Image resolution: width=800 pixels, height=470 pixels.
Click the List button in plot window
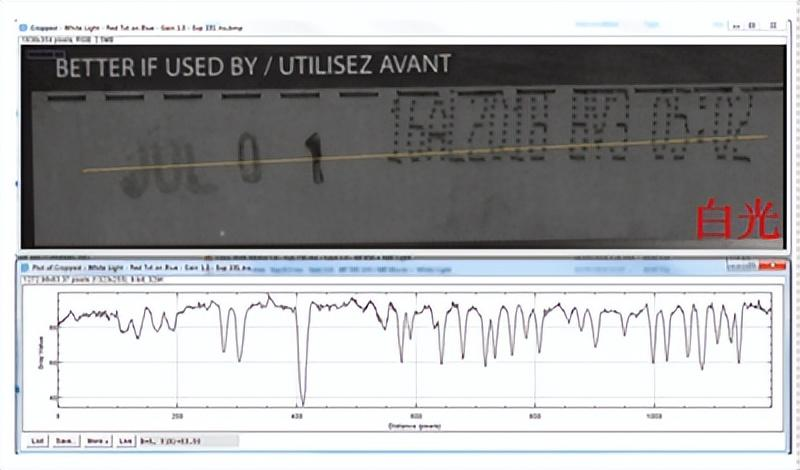38,440
